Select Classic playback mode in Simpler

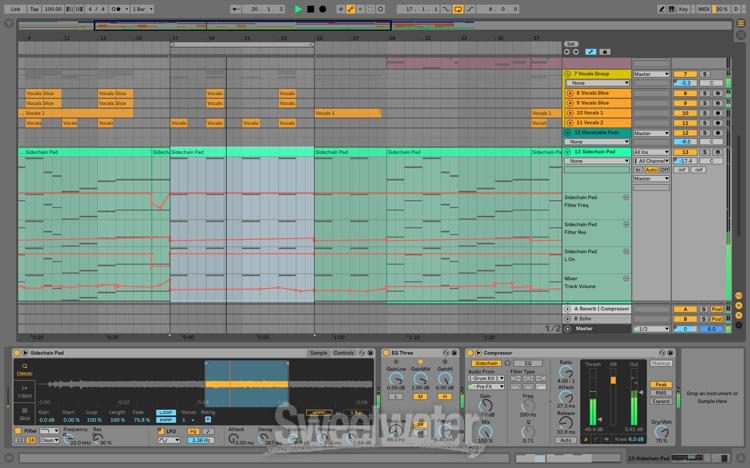(24, 370)
